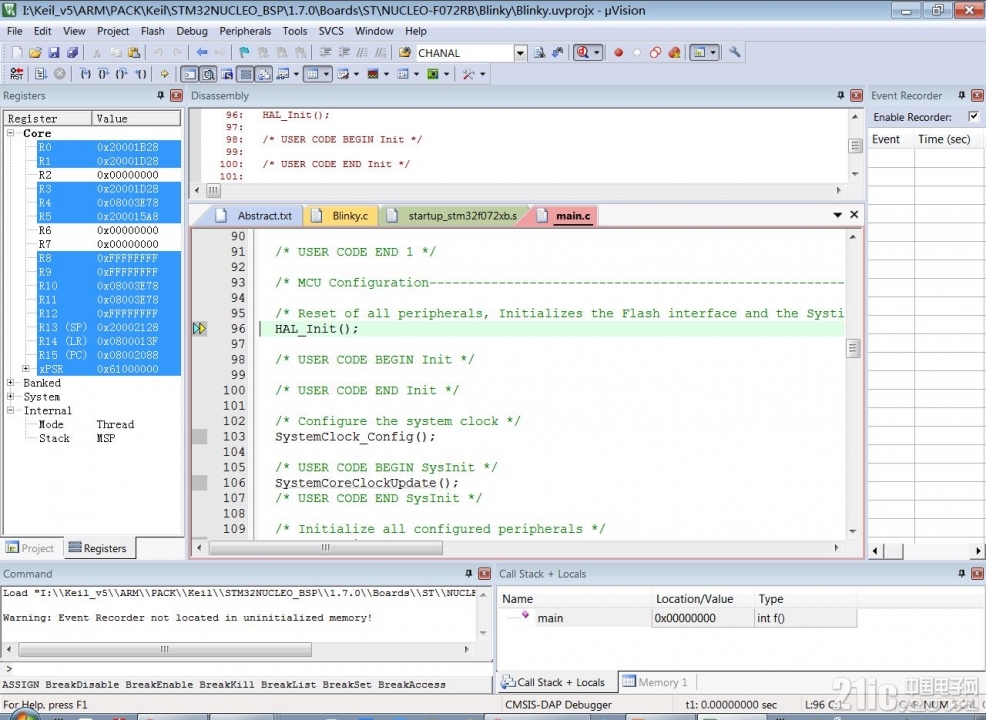Switch to startup_stm32f072xb.s tab
This screenshot has width=986, height=720.
455,216
